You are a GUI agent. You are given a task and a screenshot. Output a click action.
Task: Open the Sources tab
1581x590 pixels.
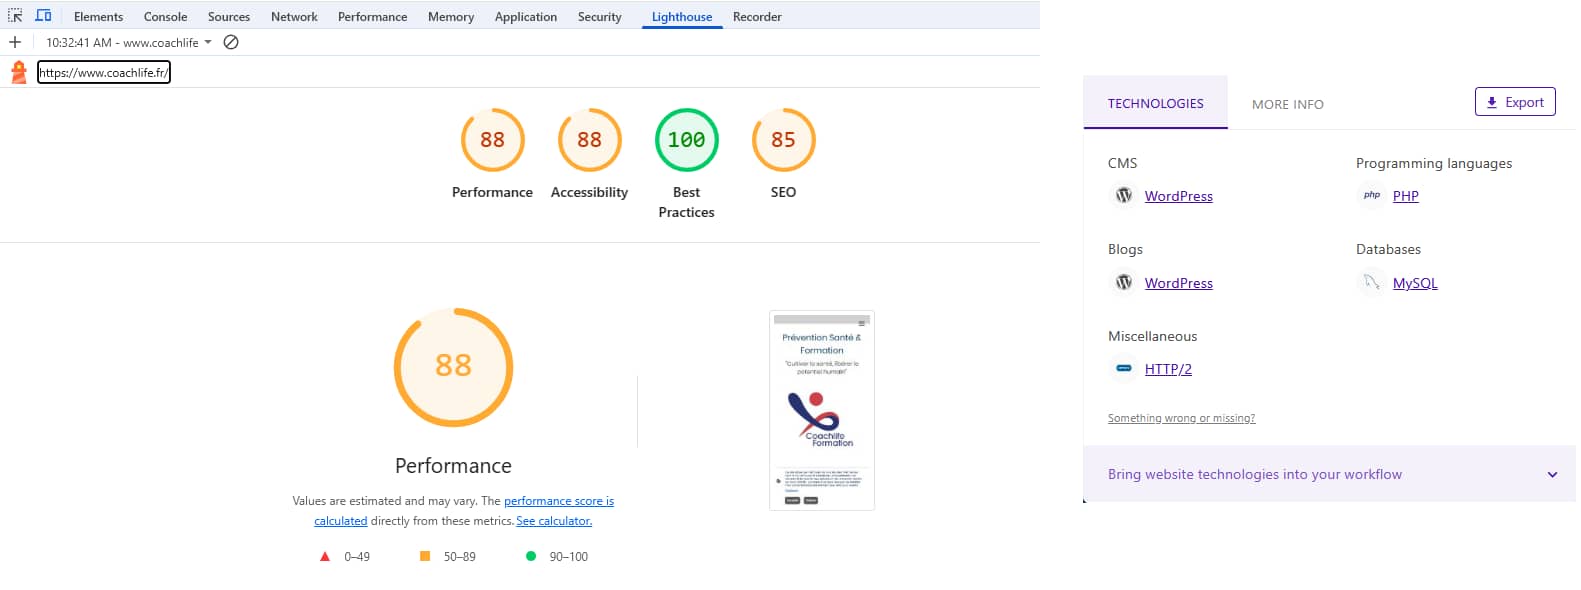[229, 16]
